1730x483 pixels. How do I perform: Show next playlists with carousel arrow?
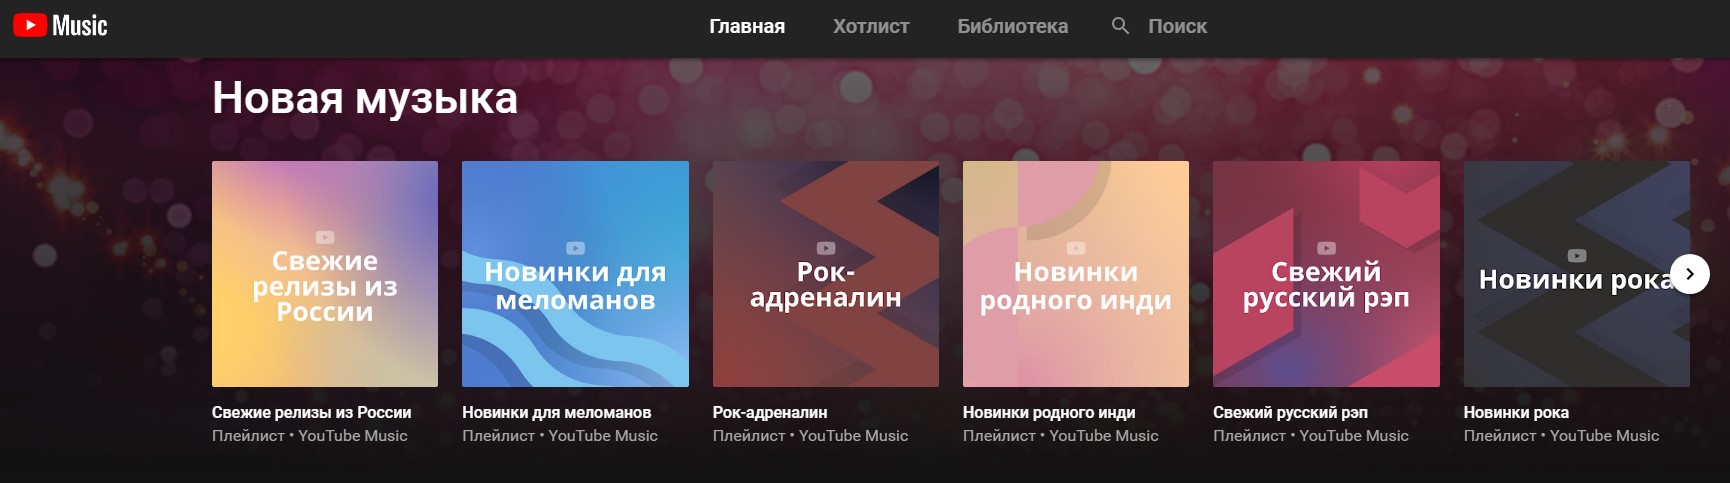click(x=1690, y=274)
